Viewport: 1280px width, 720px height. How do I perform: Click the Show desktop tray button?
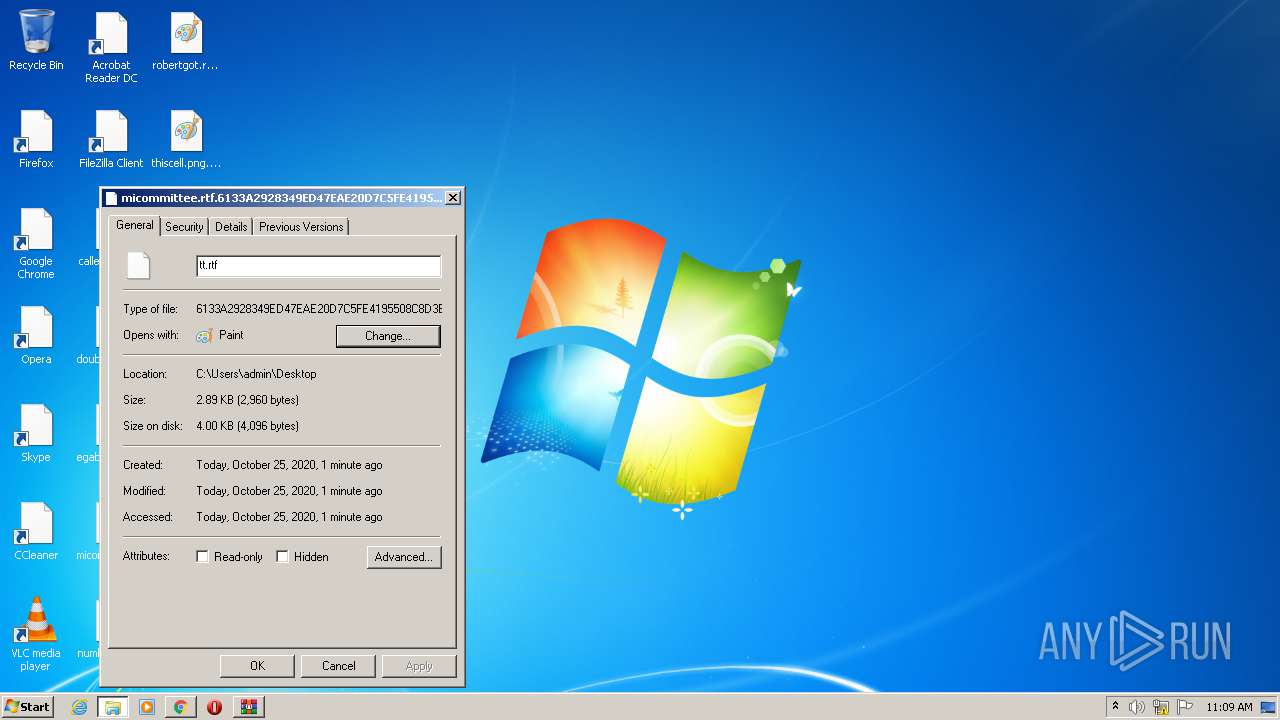[1268, 707]
